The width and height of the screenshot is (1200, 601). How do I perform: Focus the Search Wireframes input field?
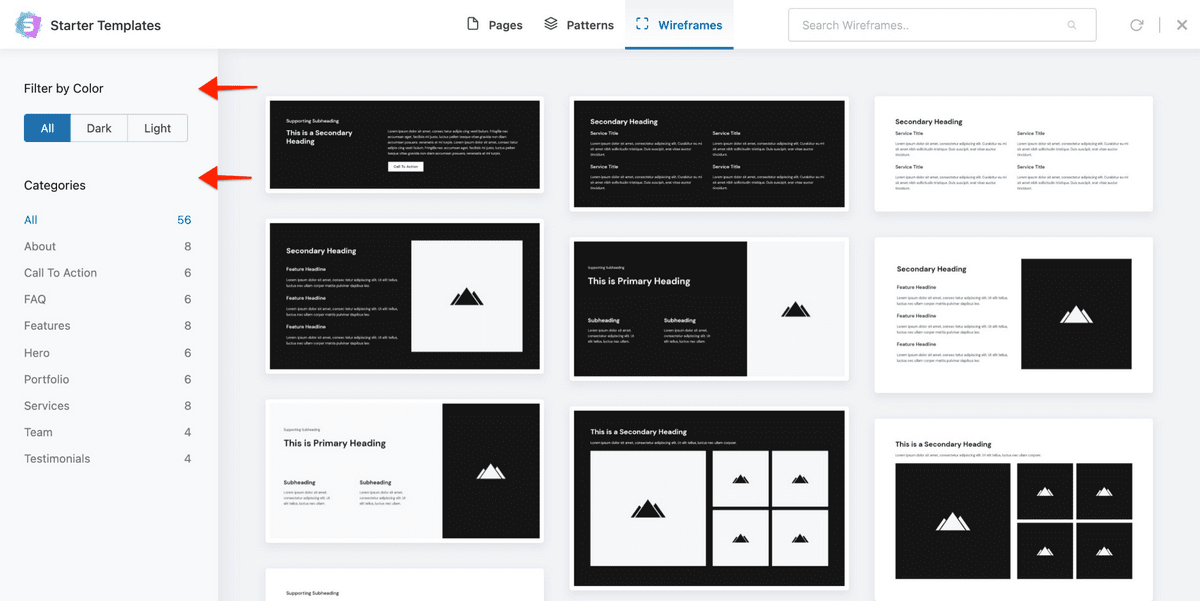(x=942, y=25)
